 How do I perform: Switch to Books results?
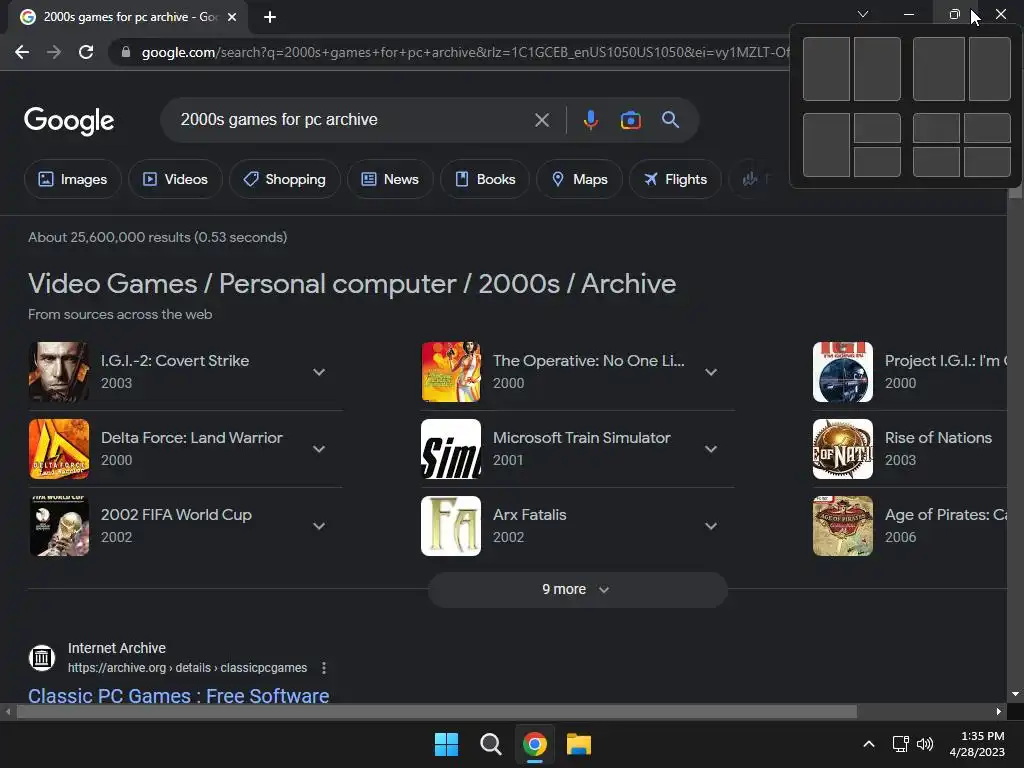tap(485, 179)
